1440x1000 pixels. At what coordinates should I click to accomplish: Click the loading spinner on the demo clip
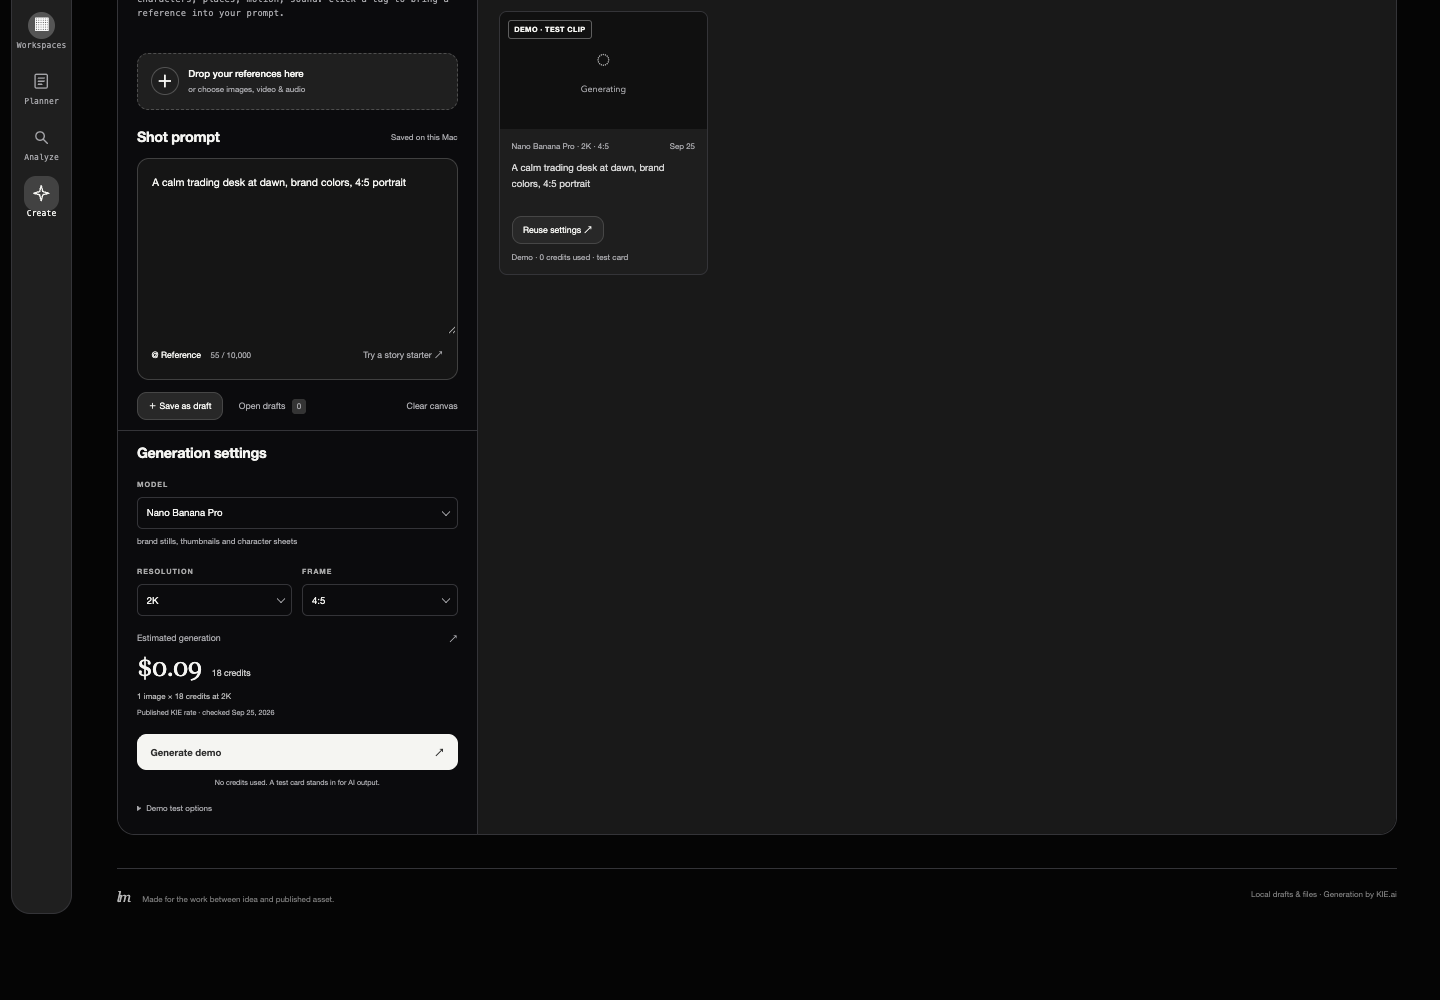pos(603,60)
